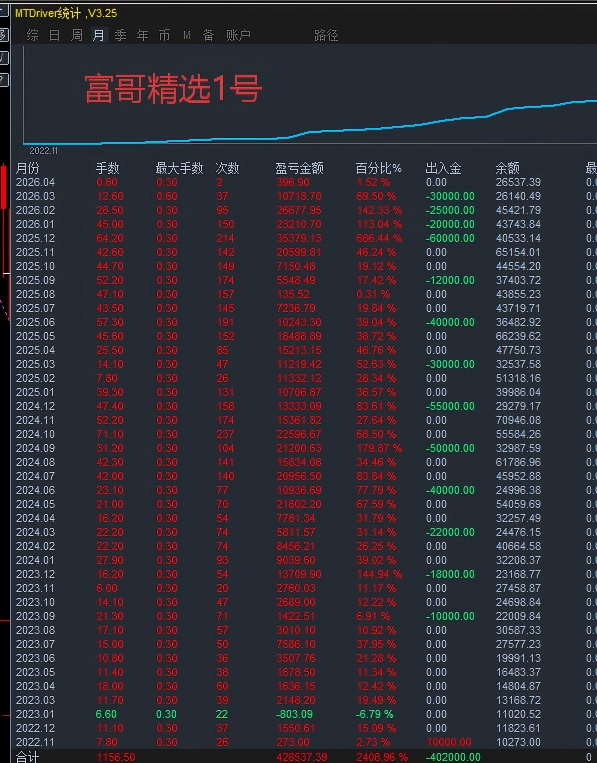This screenshot has height=763, width=597.
Task: Click withdrawal -12000.00 in 2025.09 row
Action: (x=450, y=280)
